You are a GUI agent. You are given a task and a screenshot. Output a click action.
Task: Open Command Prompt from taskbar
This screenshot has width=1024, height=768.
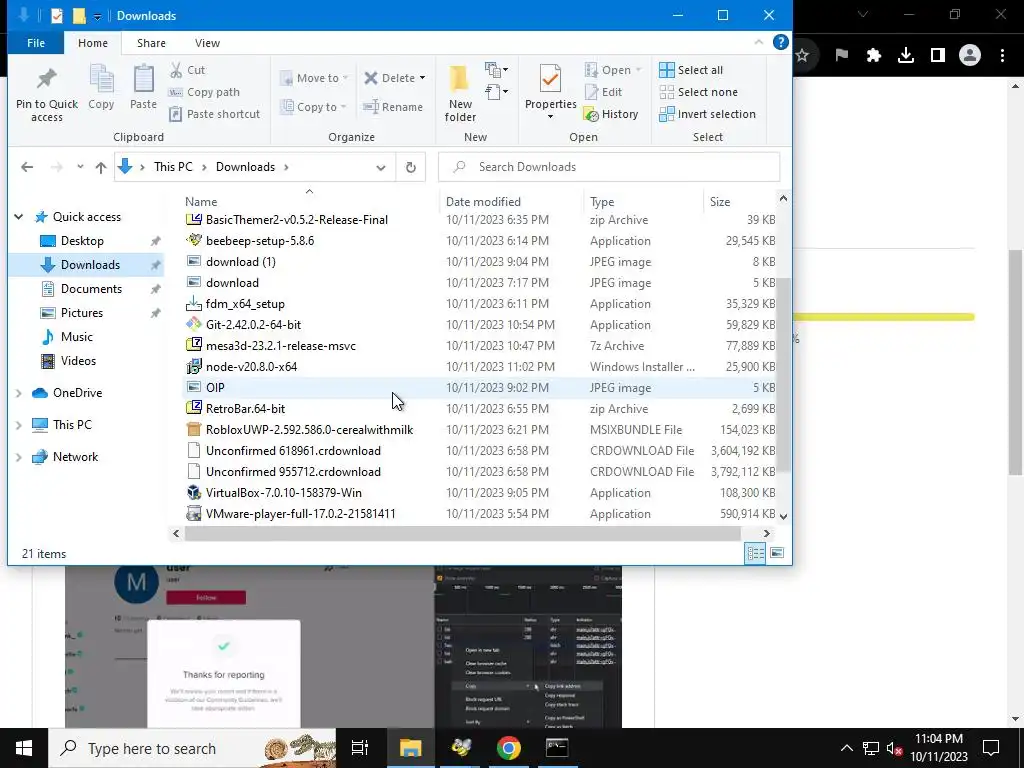[x=557, y=748]
